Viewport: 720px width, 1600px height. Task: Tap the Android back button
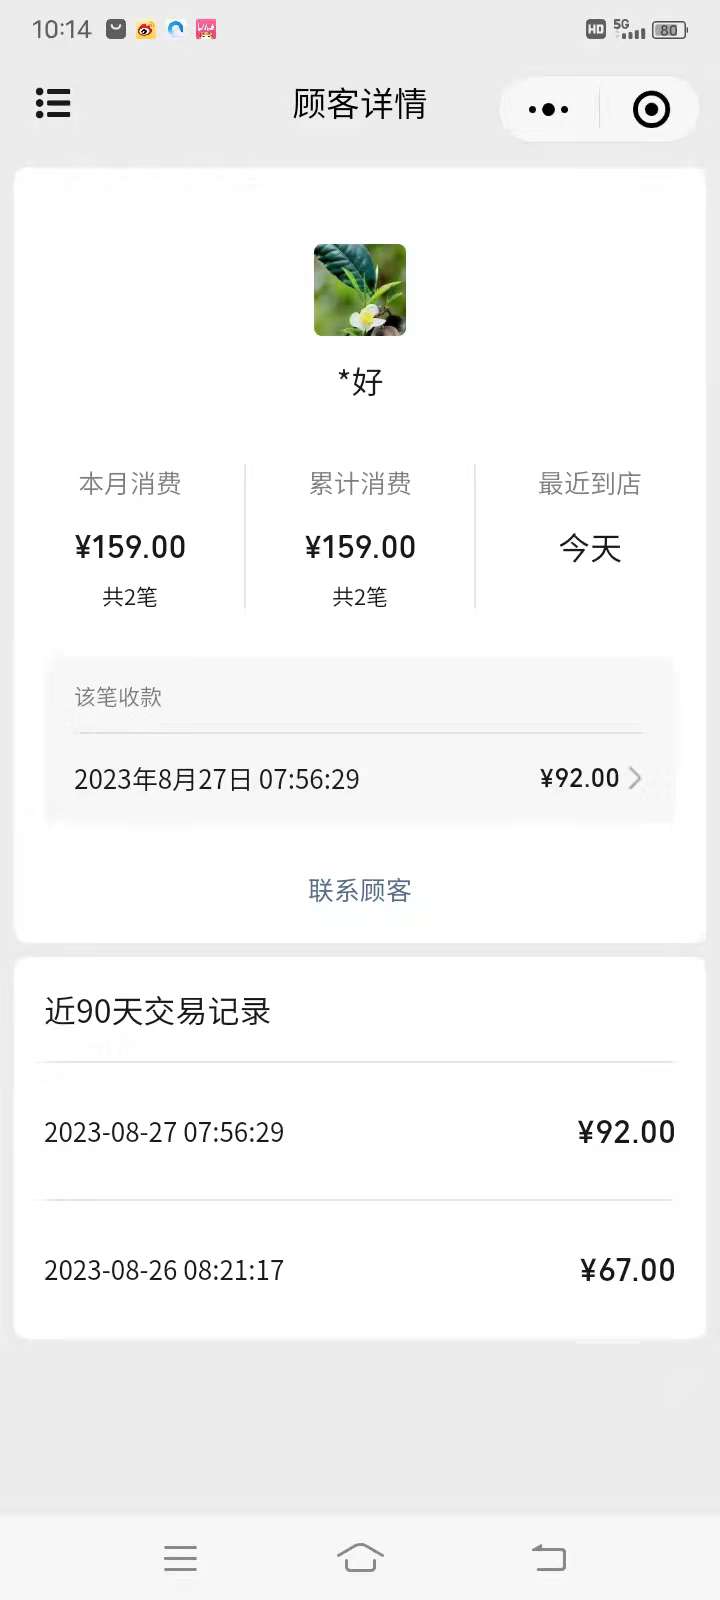click(x=549, y=1557)
